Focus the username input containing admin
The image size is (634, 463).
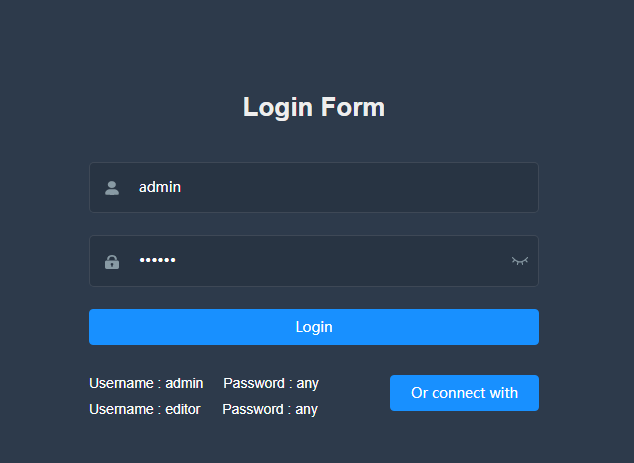tap(330, 187)
